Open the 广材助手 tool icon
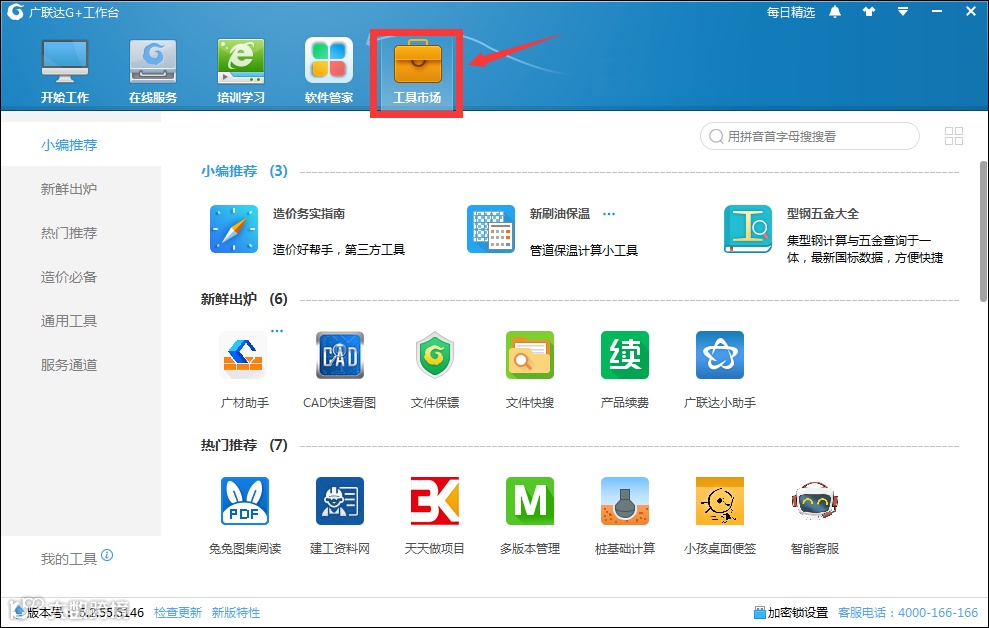 tap(243, 355)
